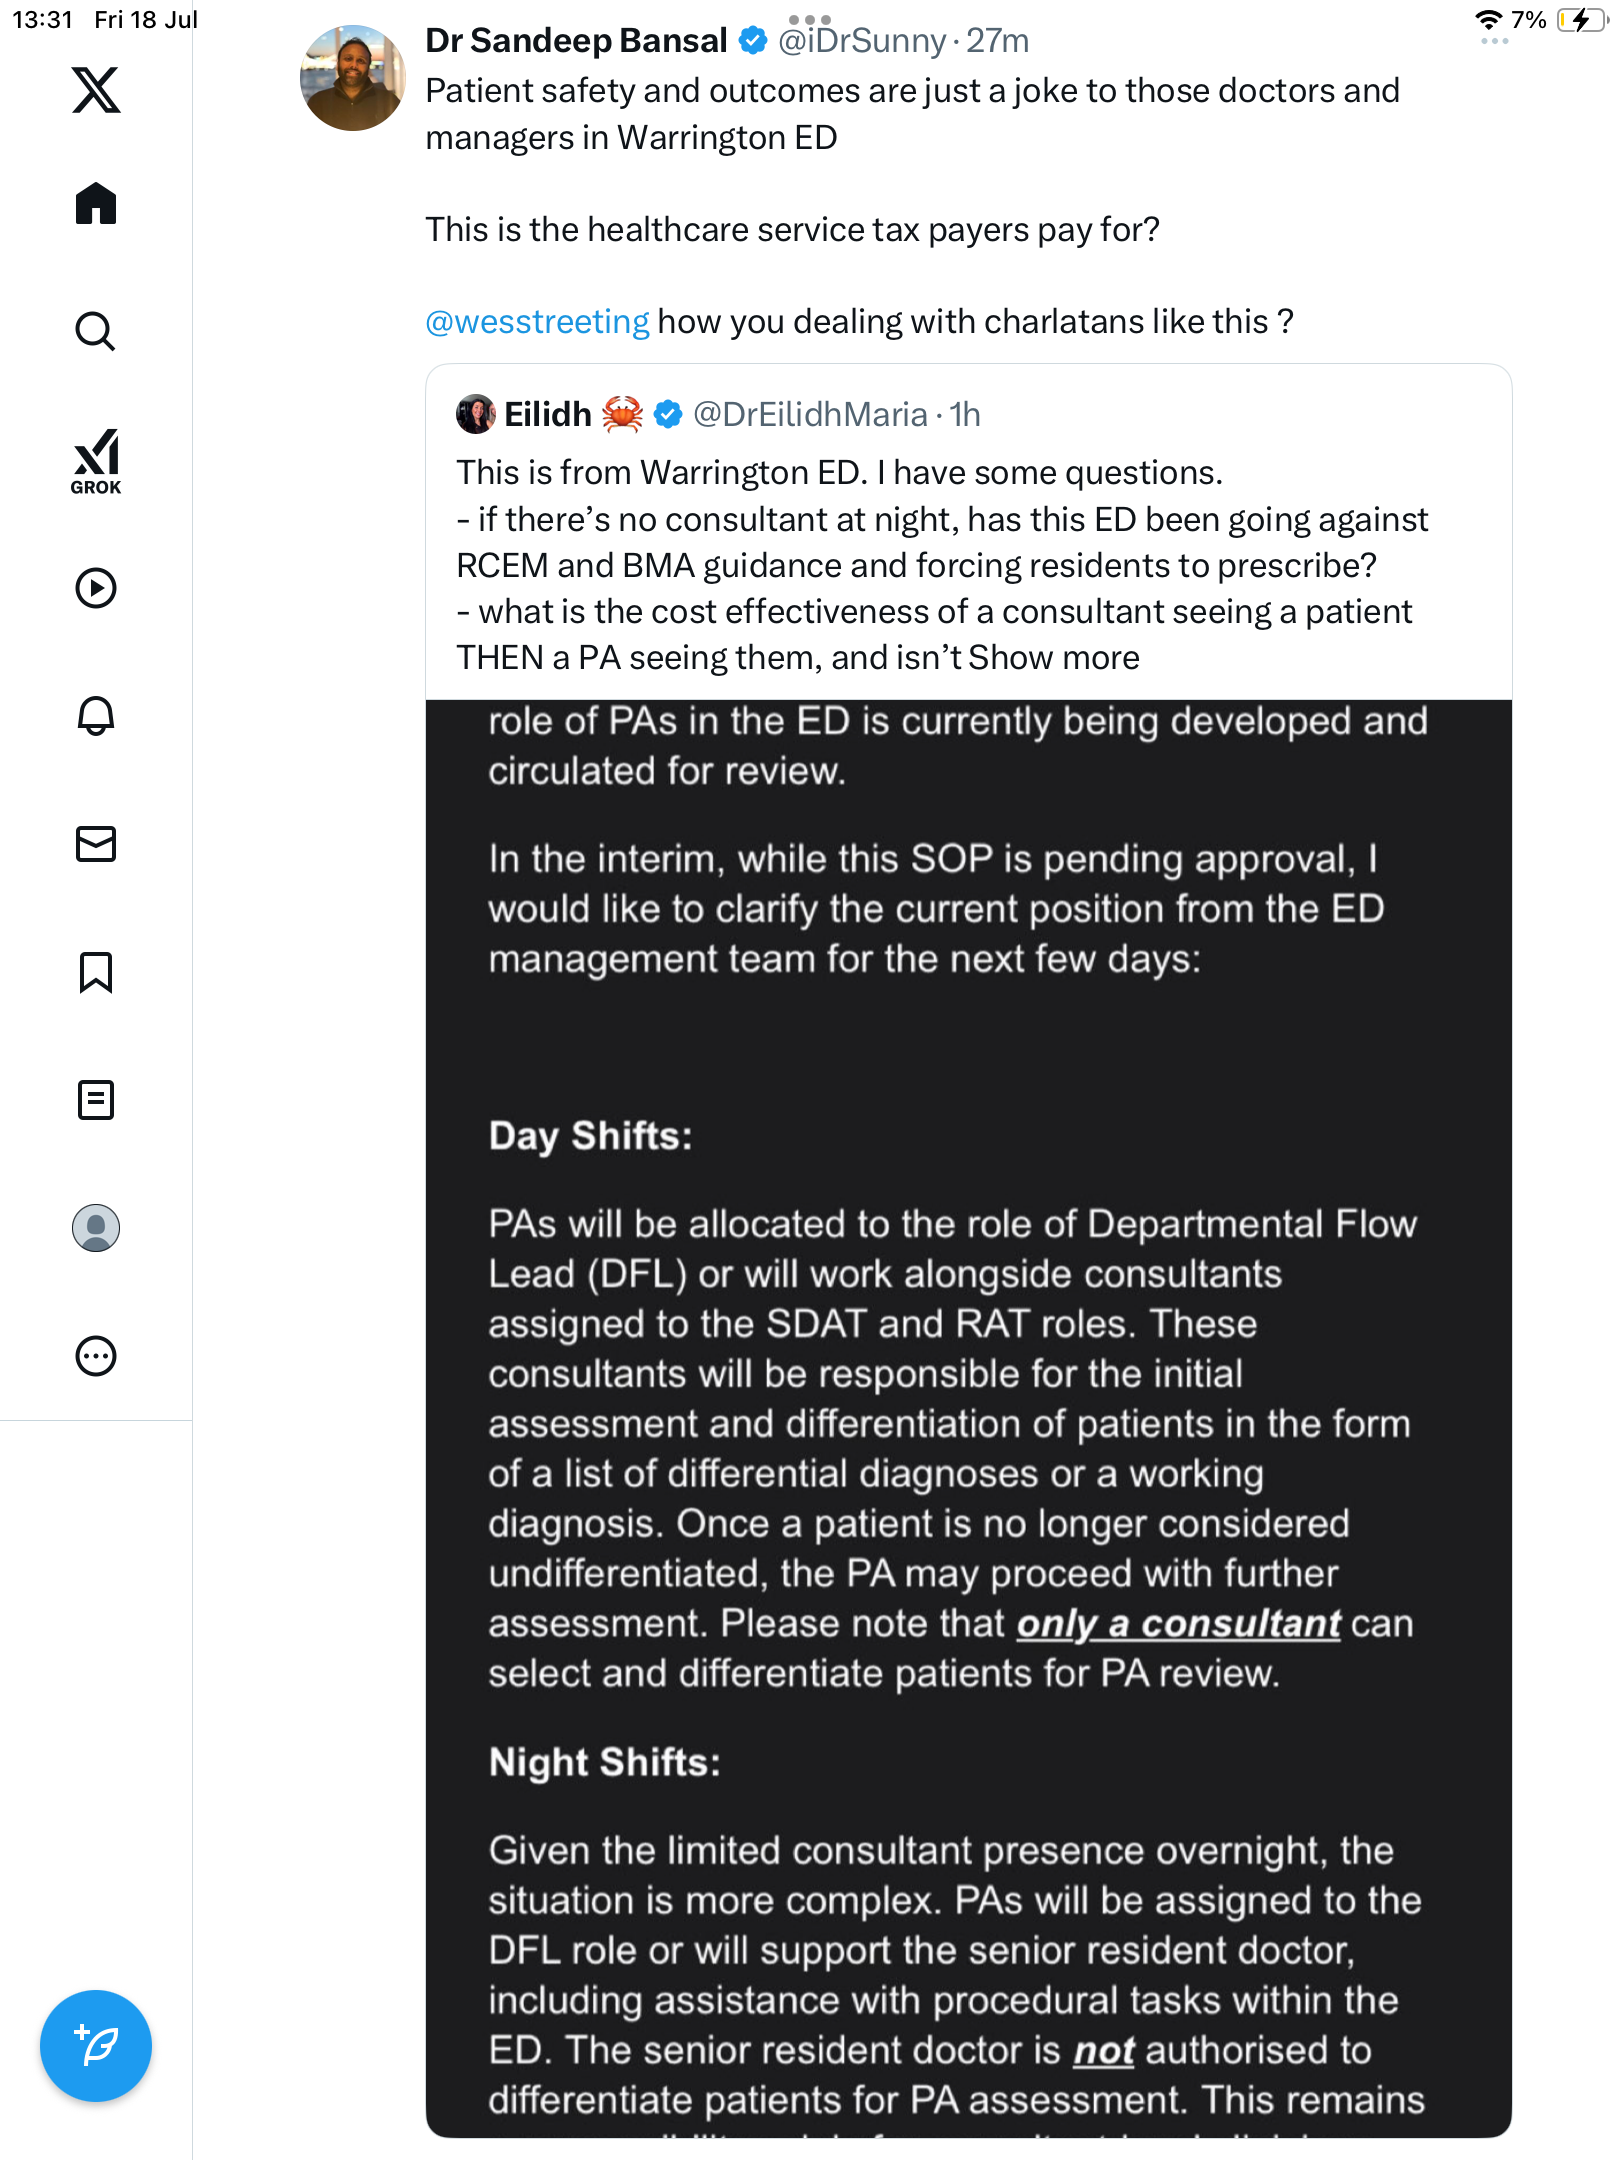Viewport: 1620px width, 2160px height.
Task: Open Dr Sandeep Bansal's profile picture
Action: coord(352,78)
